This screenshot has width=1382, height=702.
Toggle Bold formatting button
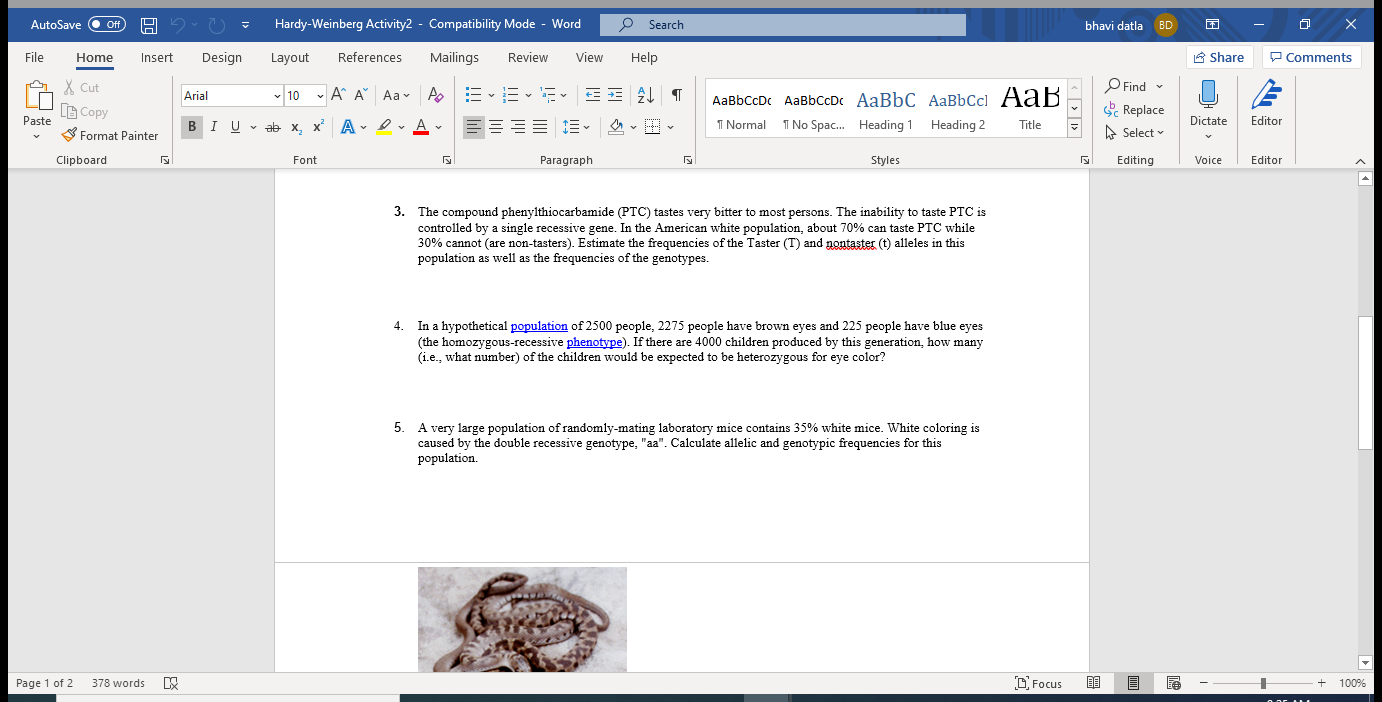pos(192,127)
